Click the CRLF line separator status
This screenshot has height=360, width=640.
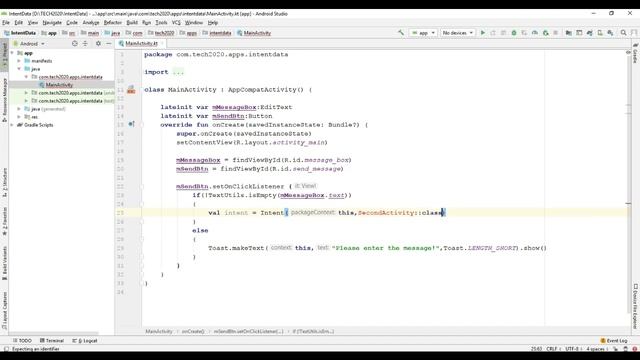point(552,349)
